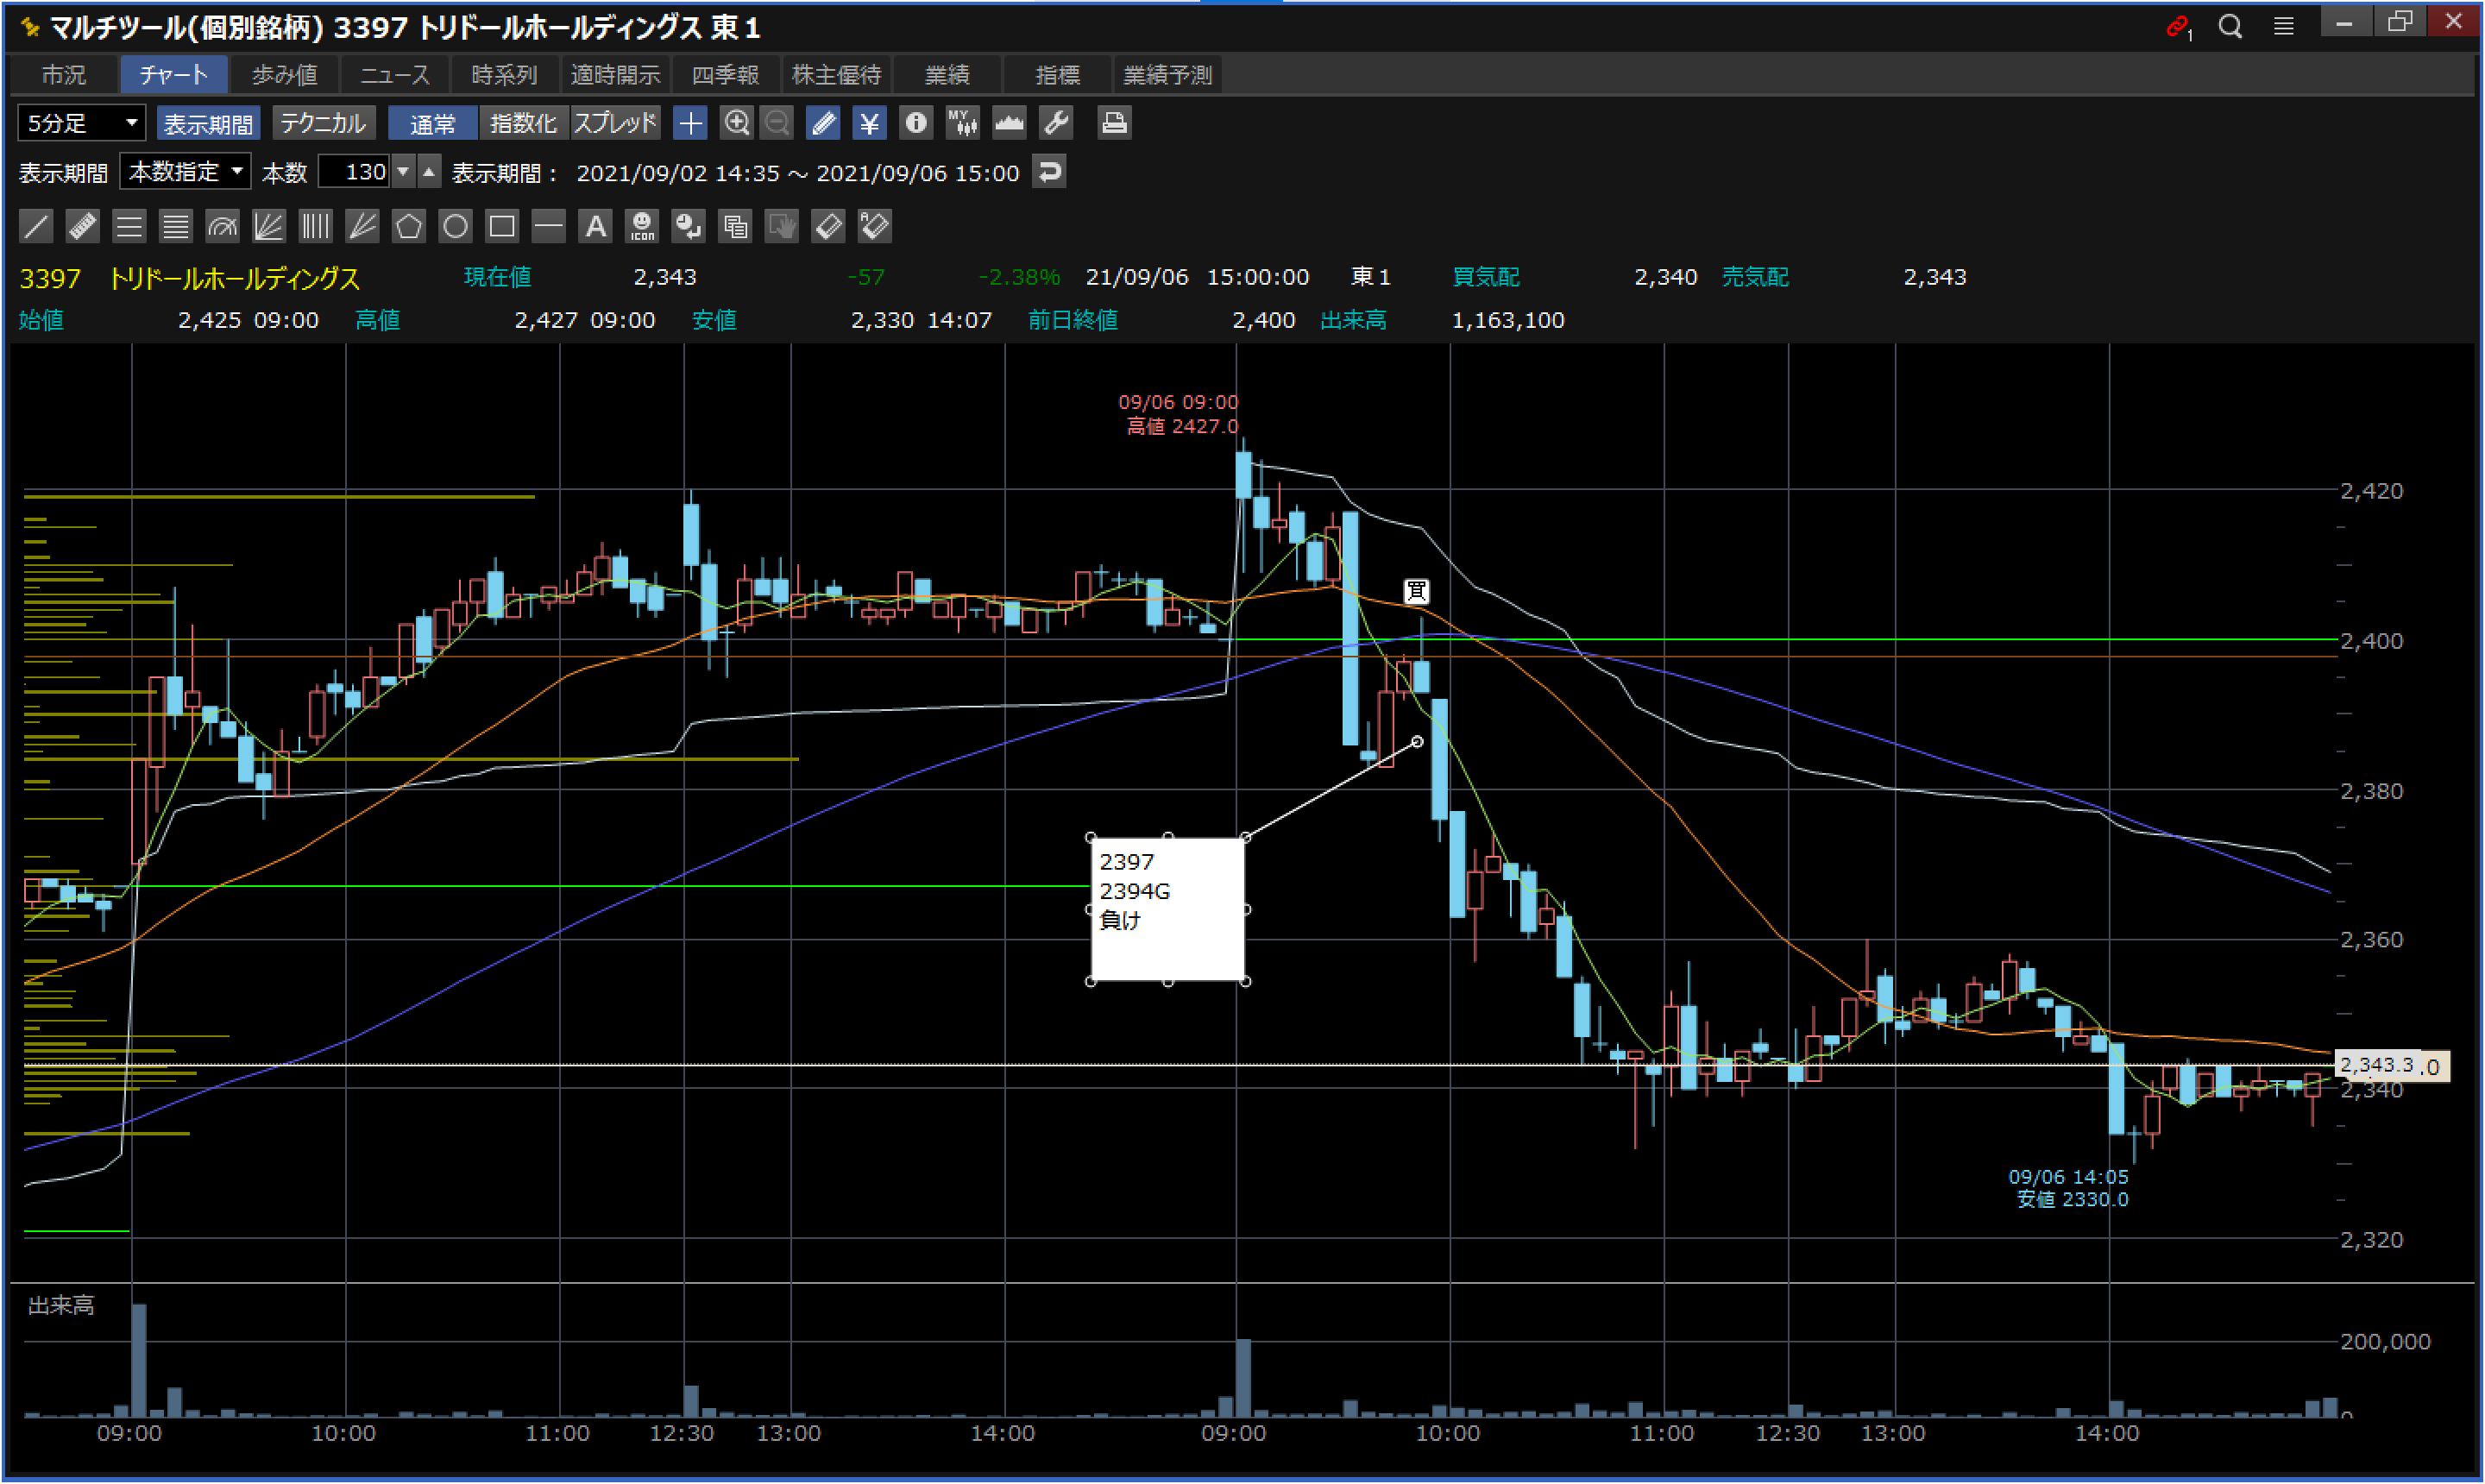Toggle the 表示期間 display period button
Image resolution: width=2485 pixels, height=1484 pixels.
[x=208, y=123]
